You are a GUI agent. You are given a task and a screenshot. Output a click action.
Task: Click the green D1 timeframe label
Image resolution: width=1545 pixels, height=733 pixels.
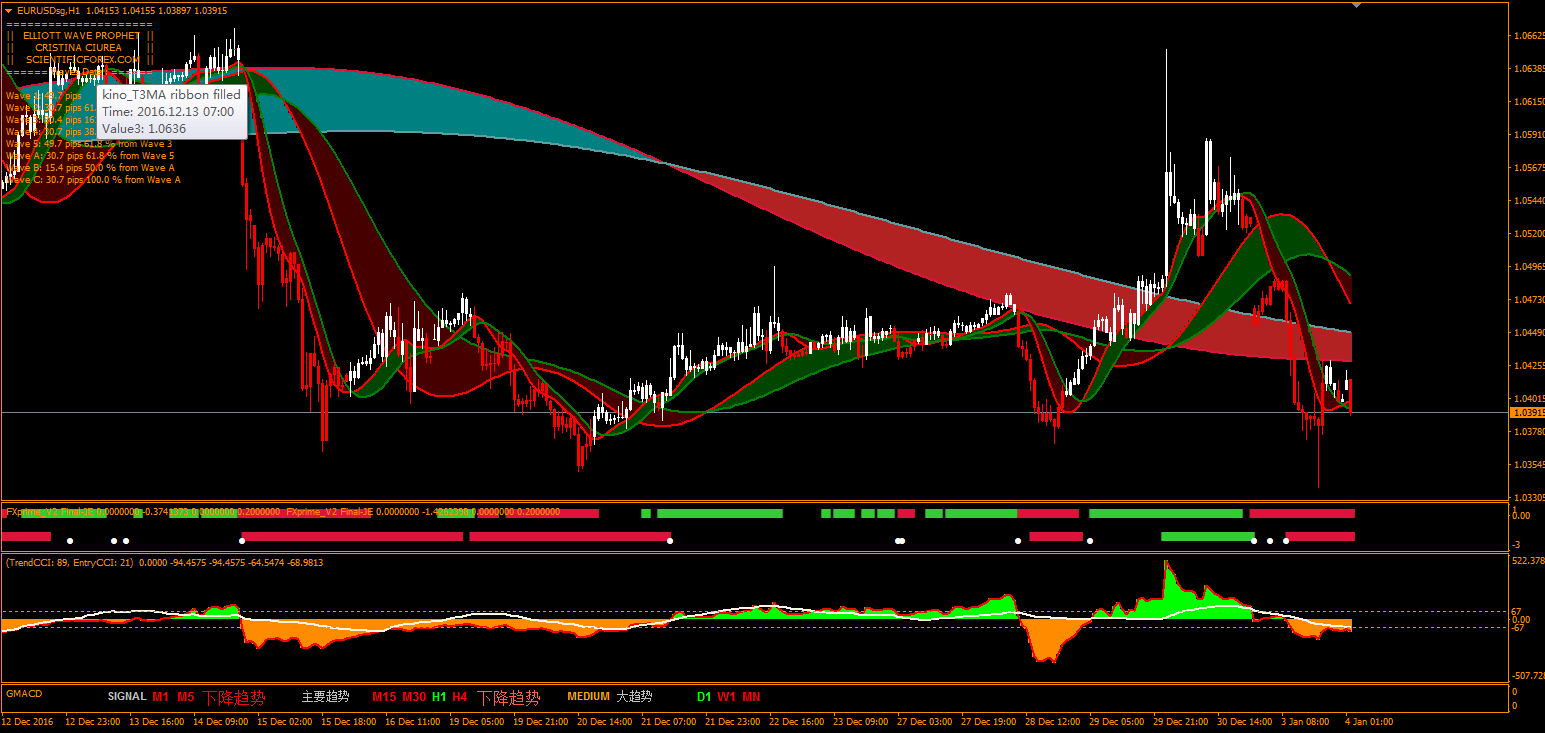point(704,697)
